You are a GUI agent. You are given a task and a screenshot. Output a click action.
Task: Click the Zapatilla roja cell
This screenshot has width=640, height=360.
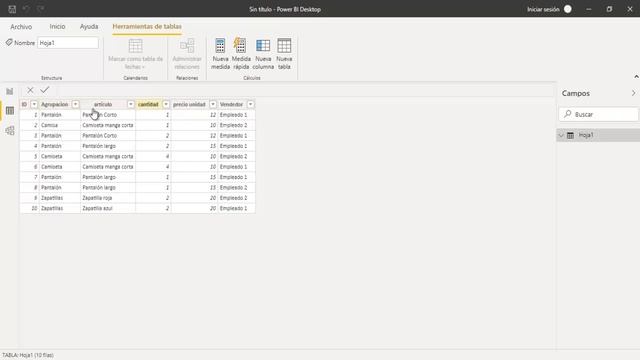108,198
